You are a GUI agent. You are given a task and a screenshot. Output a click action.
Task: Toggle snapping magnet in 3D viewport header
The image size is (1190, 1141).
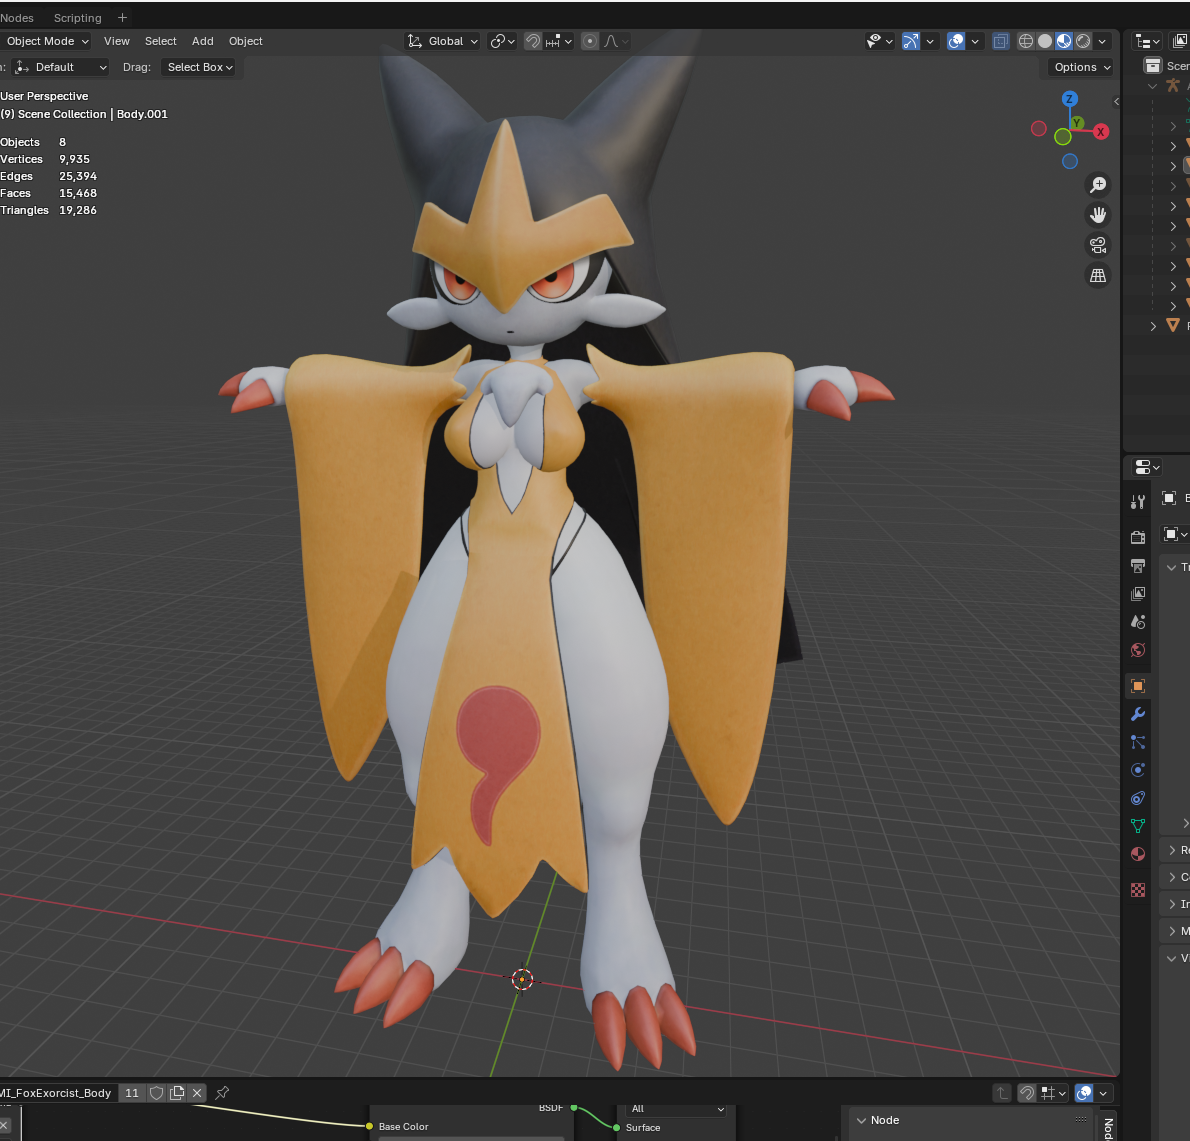(534, 41)
